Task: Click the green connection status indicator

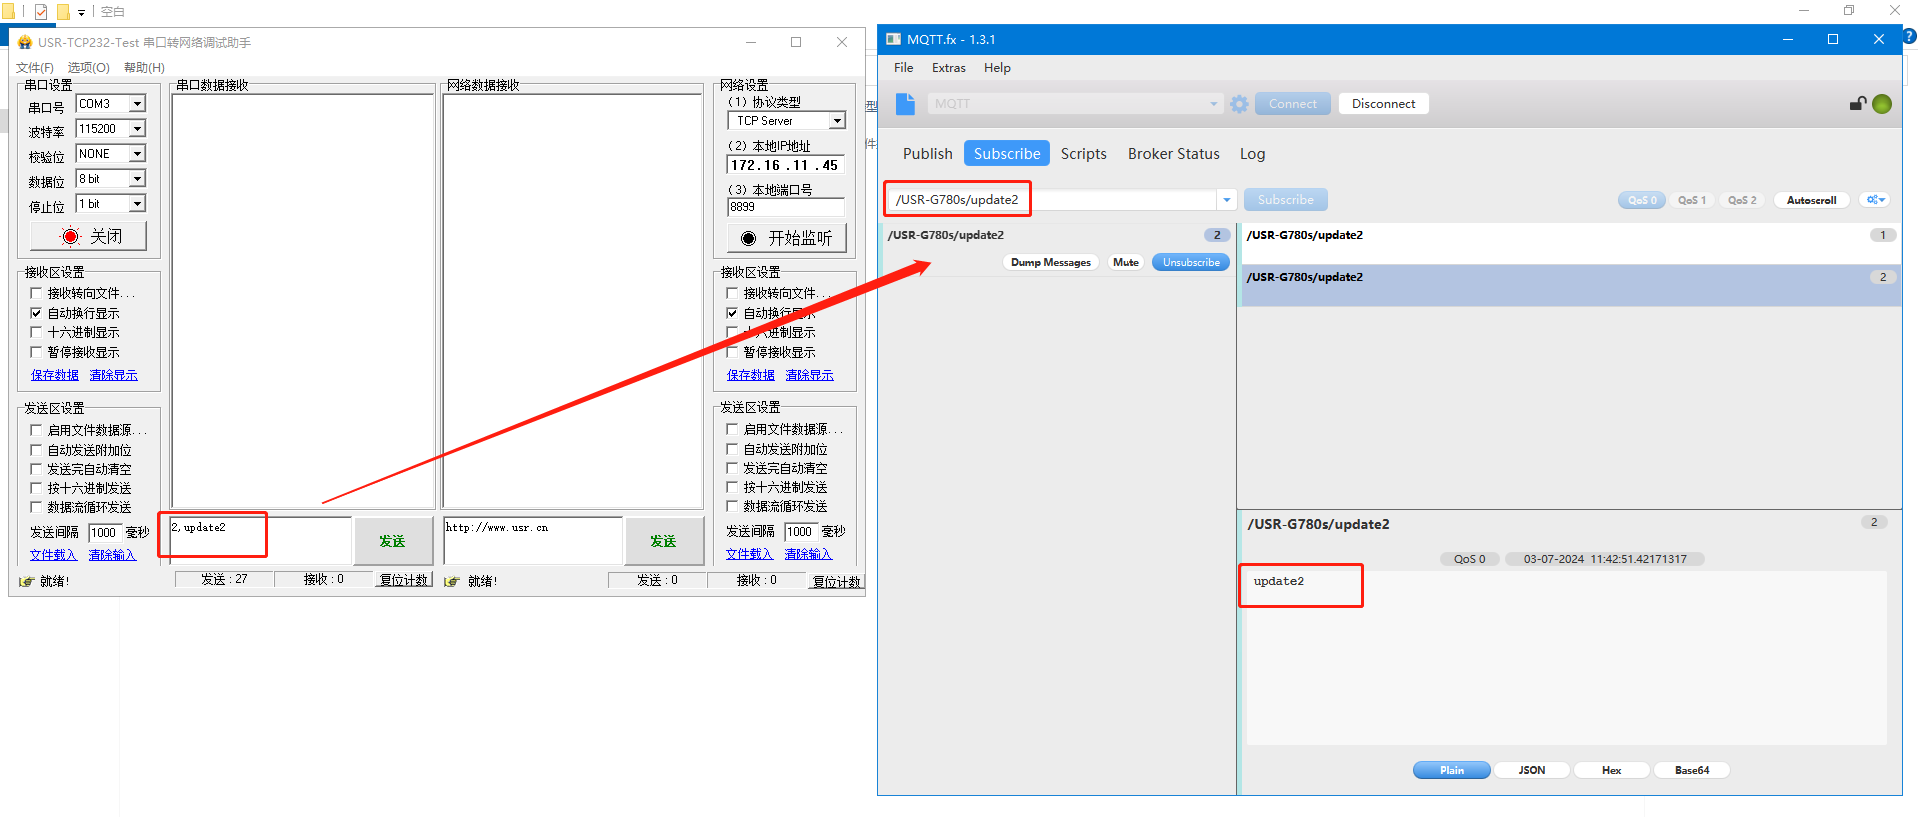Action: tap(1882, 104)
